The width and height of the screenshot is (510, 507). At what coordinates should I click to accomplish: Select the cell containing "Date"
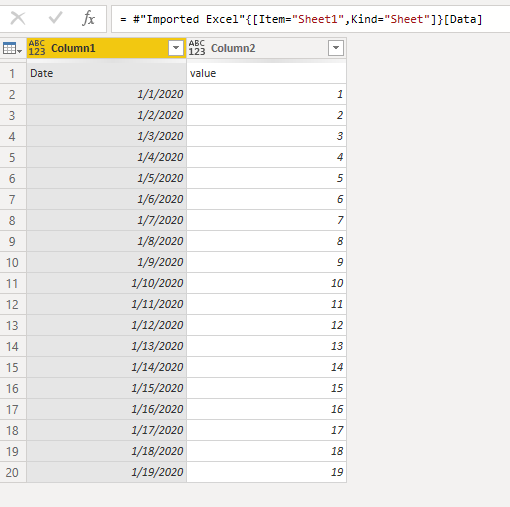pyautogui.click(x=106, y=73)
